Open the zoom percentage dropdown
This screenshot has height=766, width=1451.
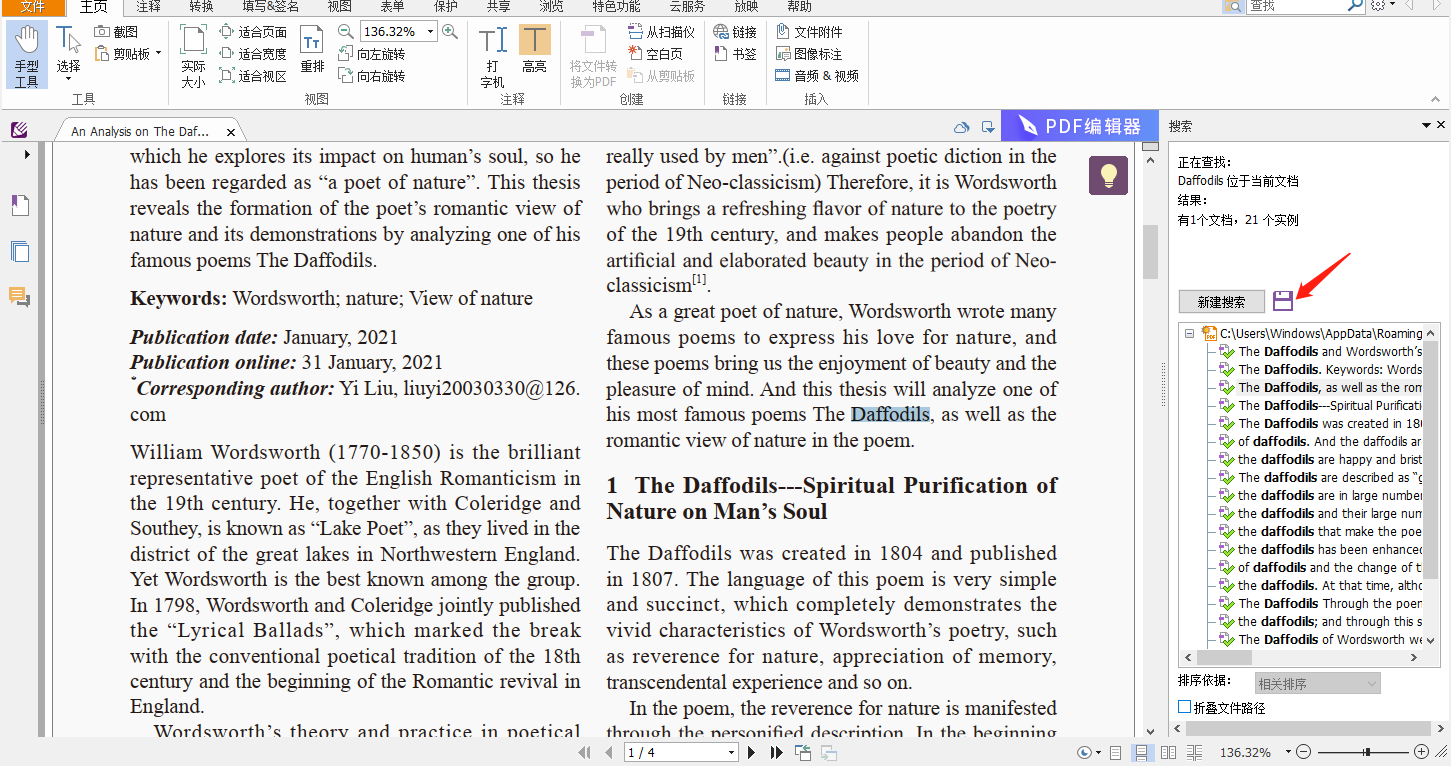tap(431, 32)
